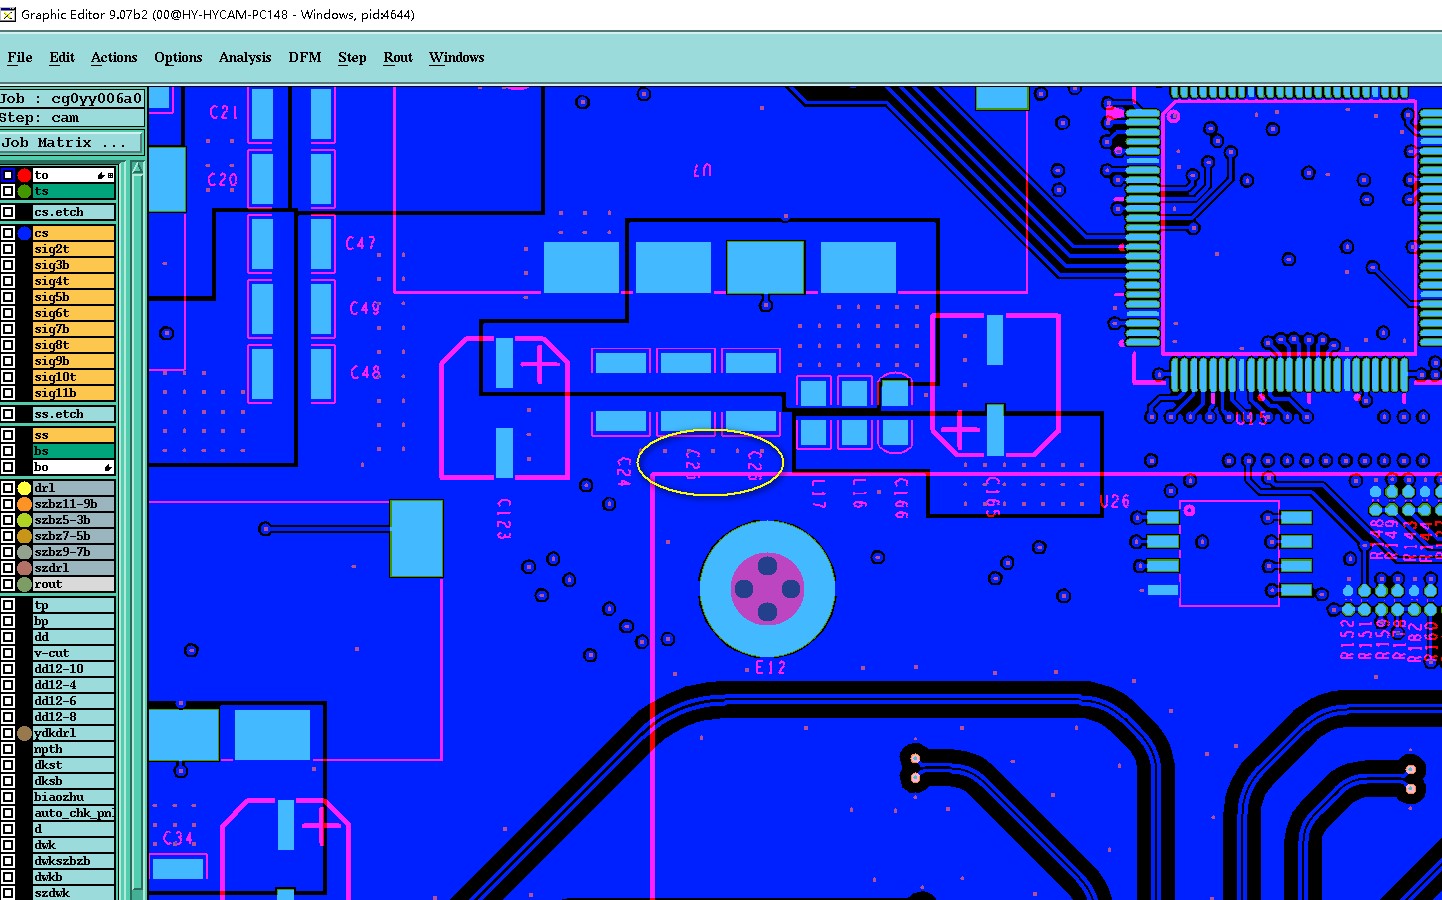Screen dimensions: 1442x900
Task: Select layer name dksb
Action: [x=74, y=781]
